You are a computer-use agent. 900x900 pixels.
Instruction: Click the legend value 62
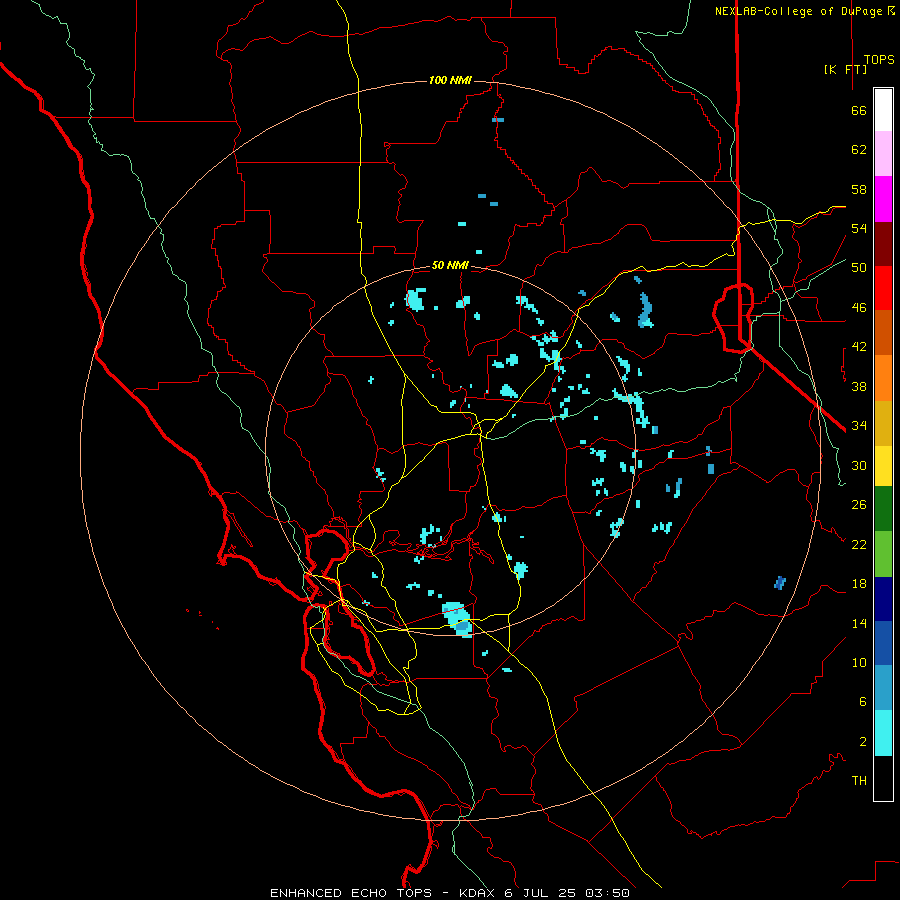pos(859,150)
